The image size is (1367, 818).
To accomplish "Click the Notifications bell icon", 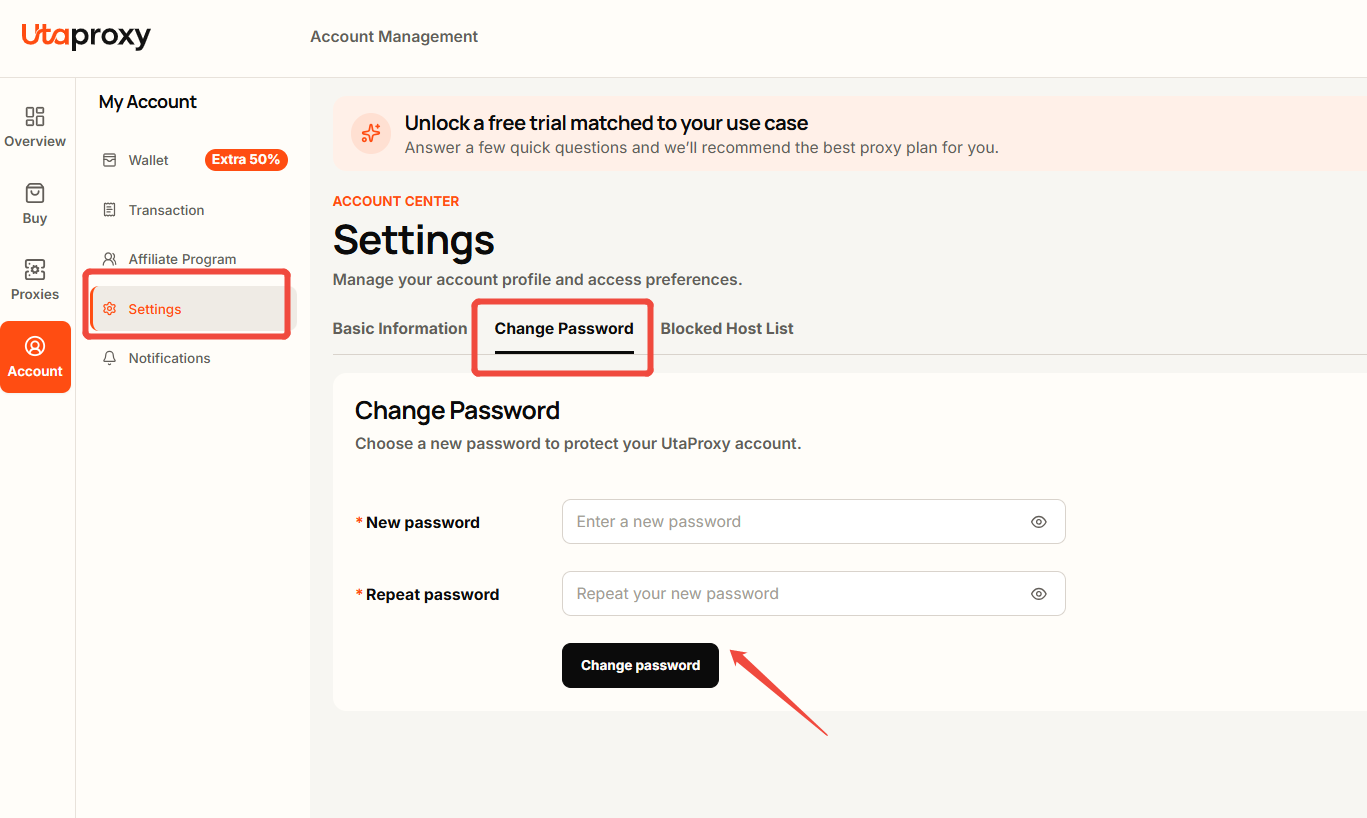I will click(x=110, y=358).
